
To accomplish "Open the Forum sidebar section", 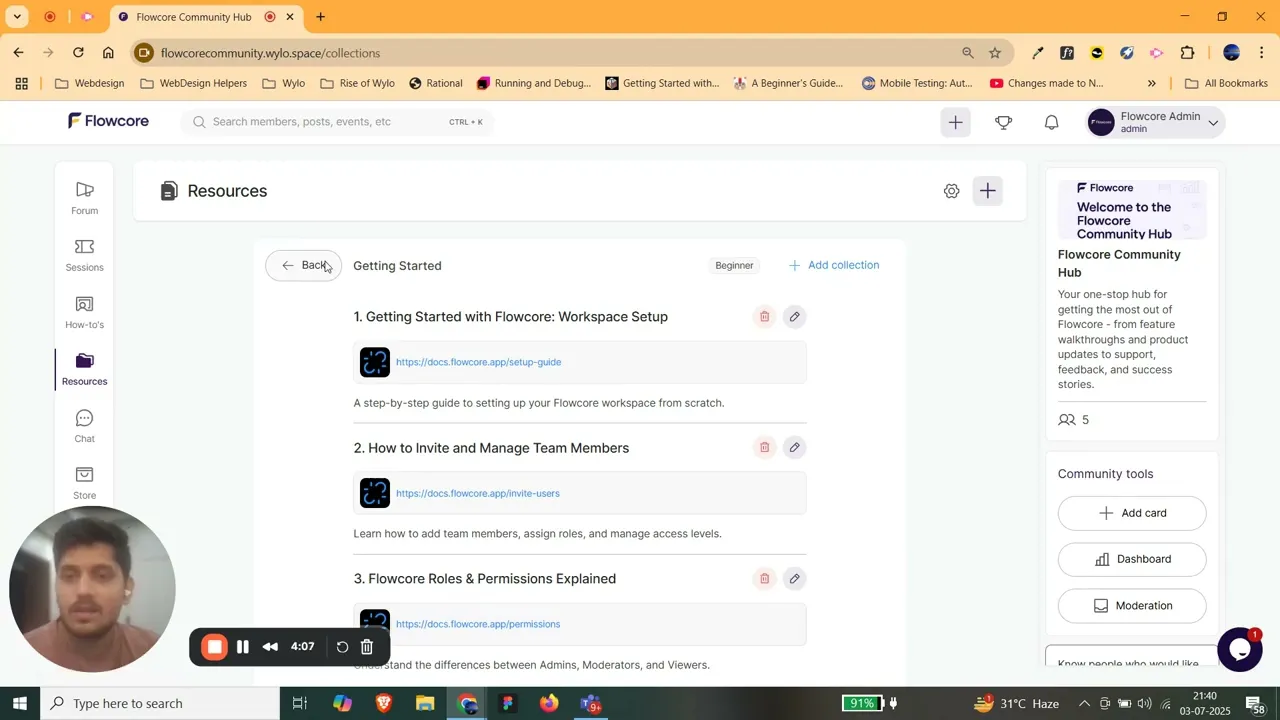I will [84, 198].
